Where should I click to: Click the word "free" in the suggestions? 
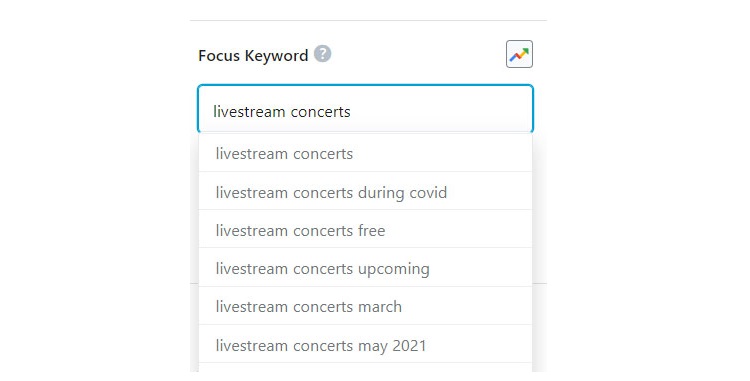[x=372, y=230]
